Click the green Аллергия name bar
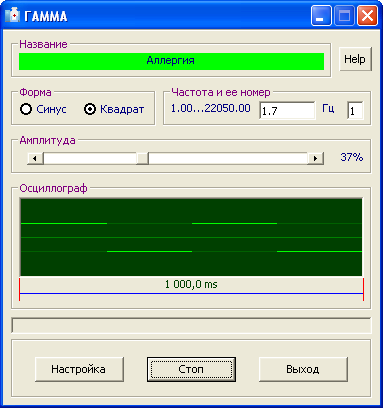 click(x=171, y=61)
